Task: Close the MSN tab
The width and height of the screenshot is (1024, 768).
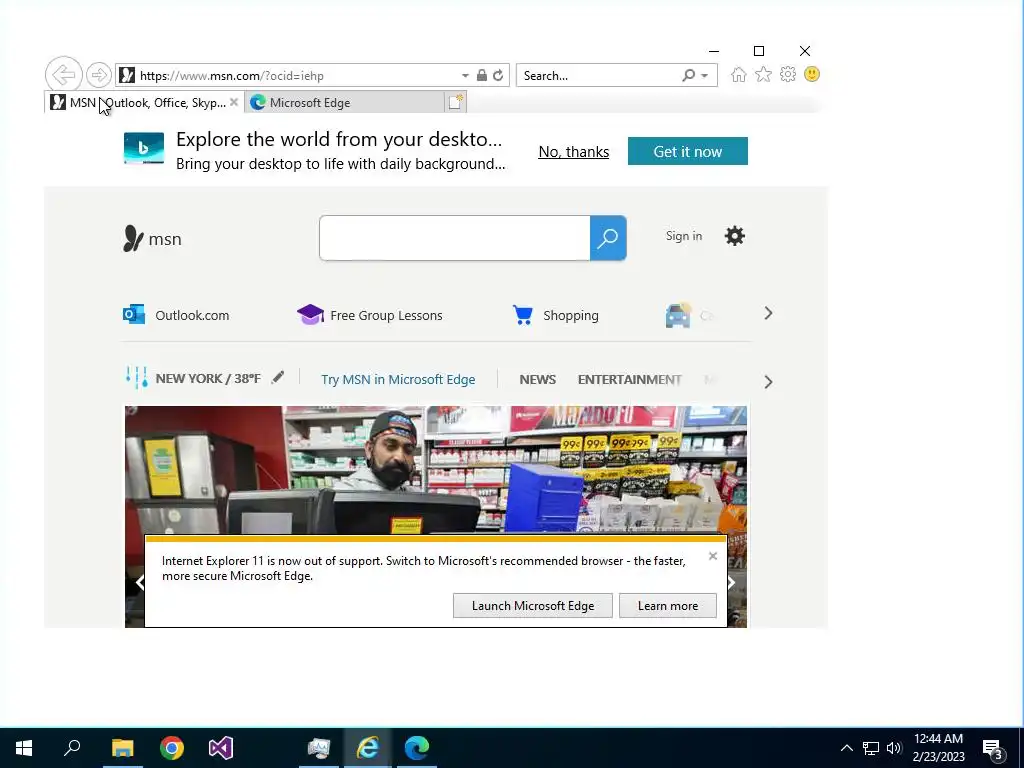Action: 234,103
